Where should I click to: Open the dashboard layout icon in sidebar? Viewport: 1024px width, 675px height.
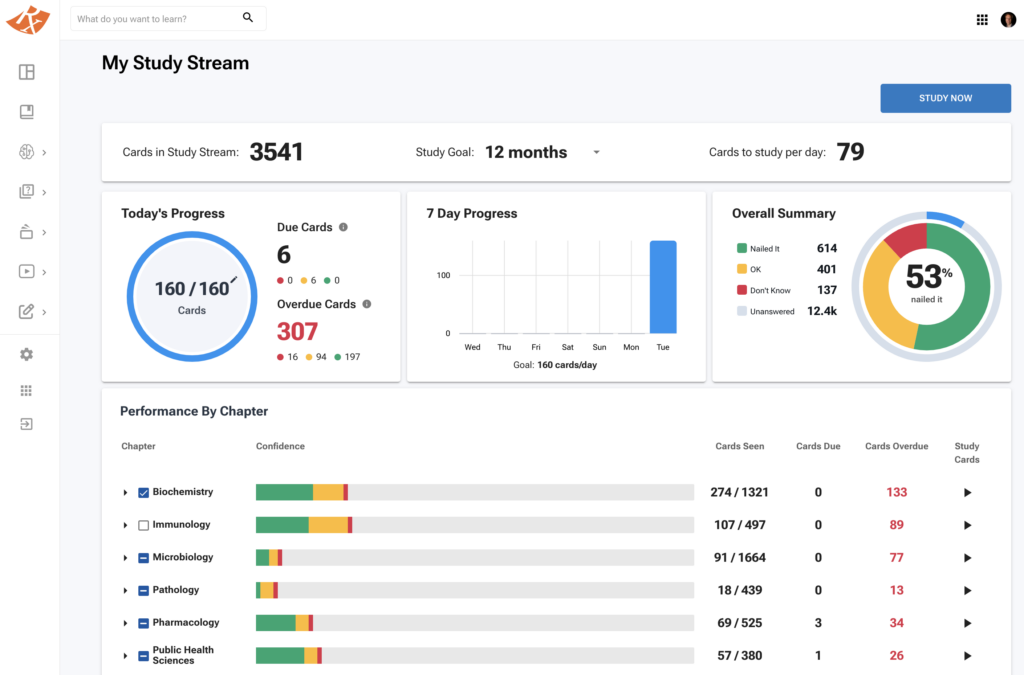[x=27, y=72]
